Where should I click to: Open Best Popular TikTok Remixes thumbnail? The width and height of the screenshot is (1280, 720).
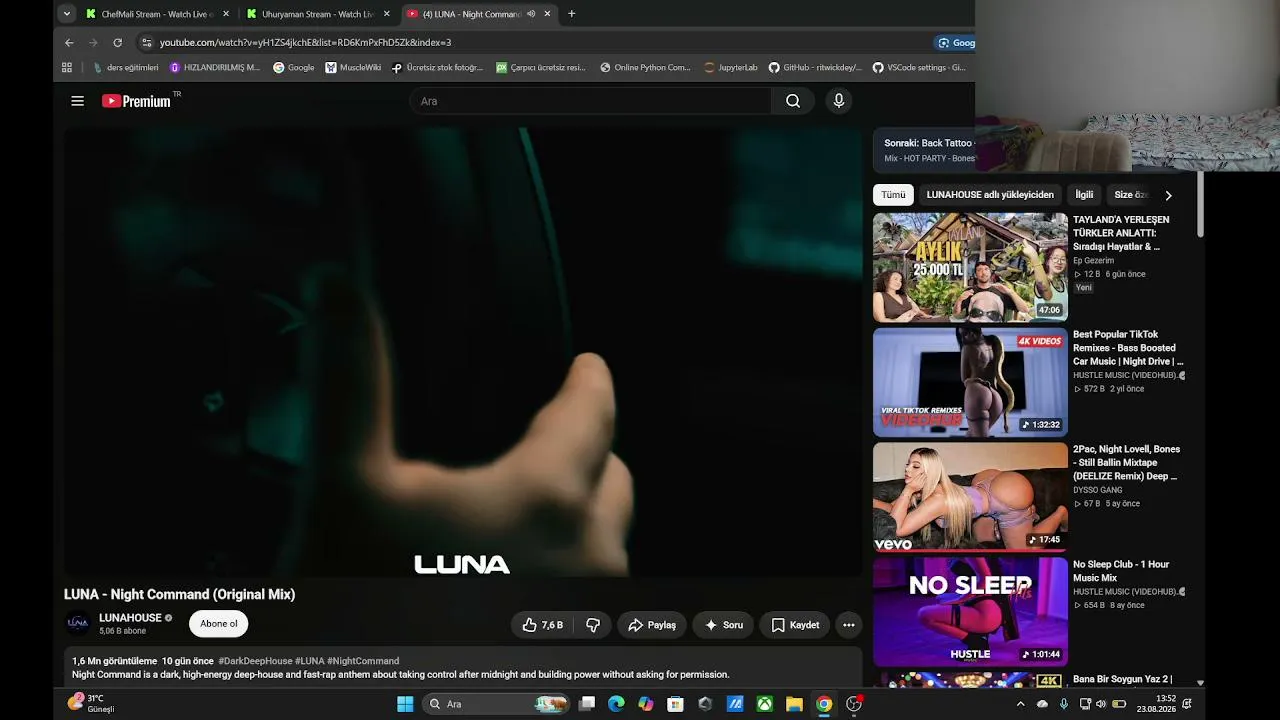[970, 382]
